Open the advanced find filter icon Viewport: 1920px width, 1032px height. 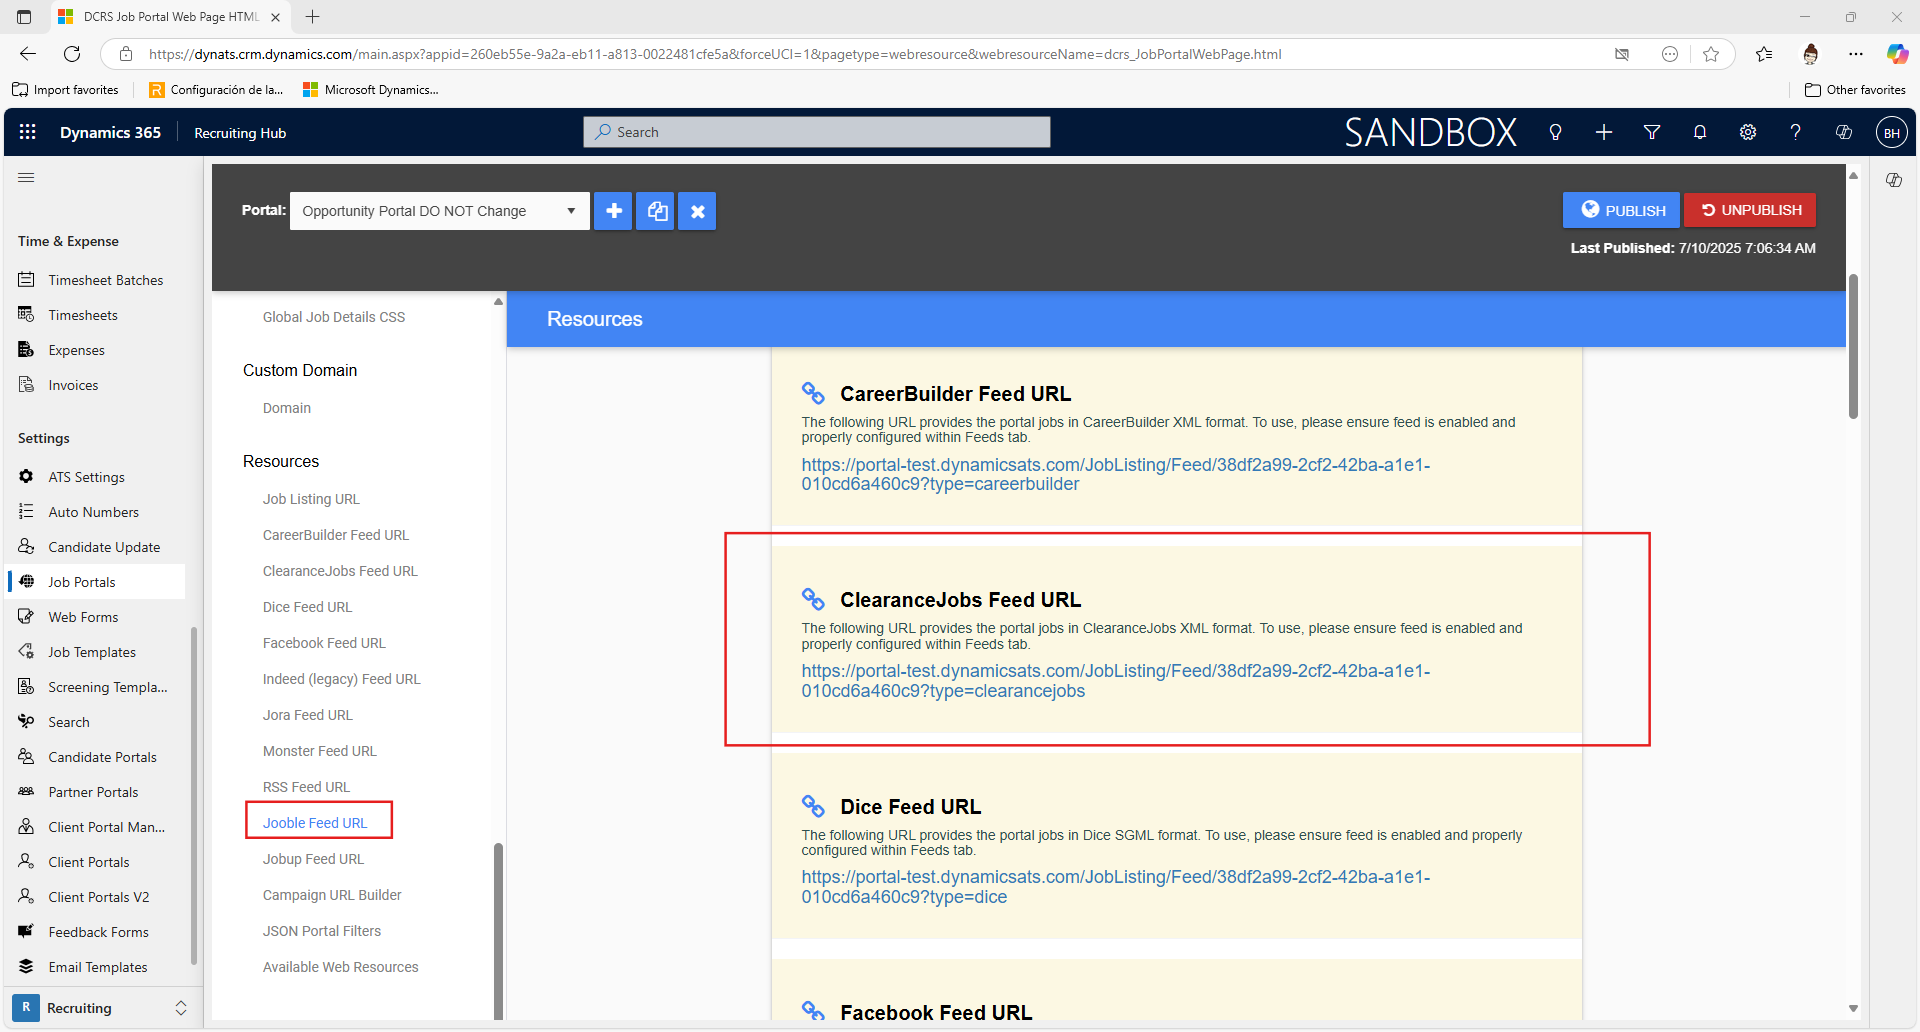pyautogui.click(x=1652, y=132)
